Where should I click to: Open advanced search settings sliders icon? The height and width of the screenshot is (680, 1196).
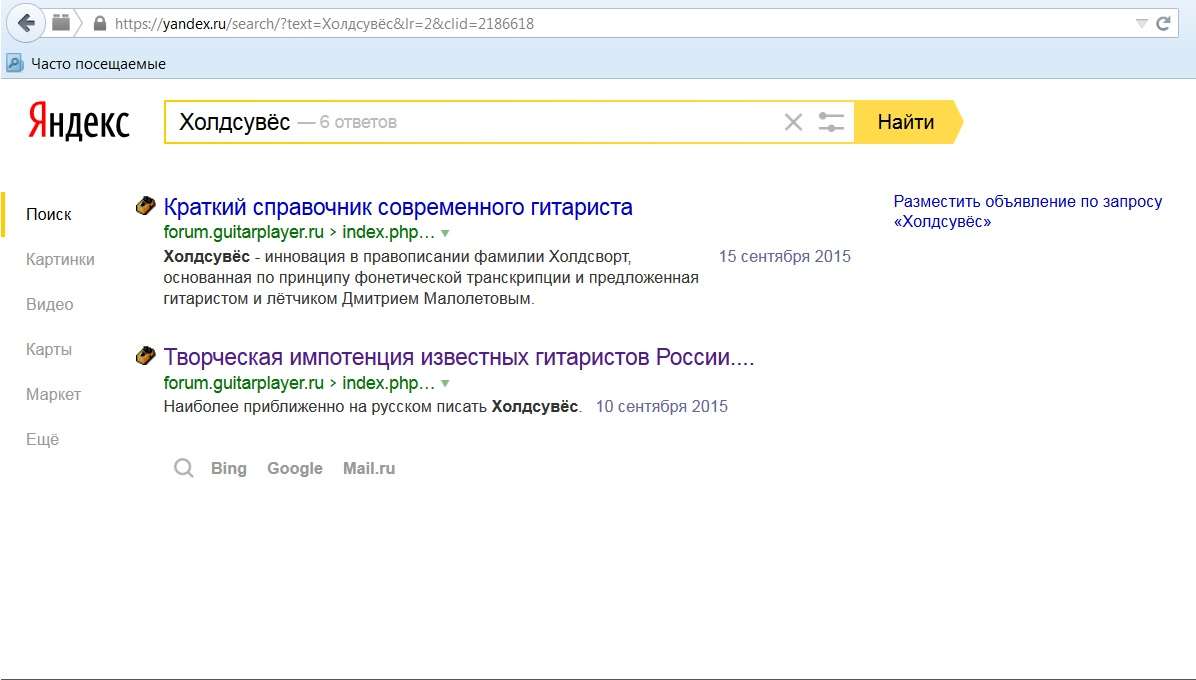coord(831,122)
